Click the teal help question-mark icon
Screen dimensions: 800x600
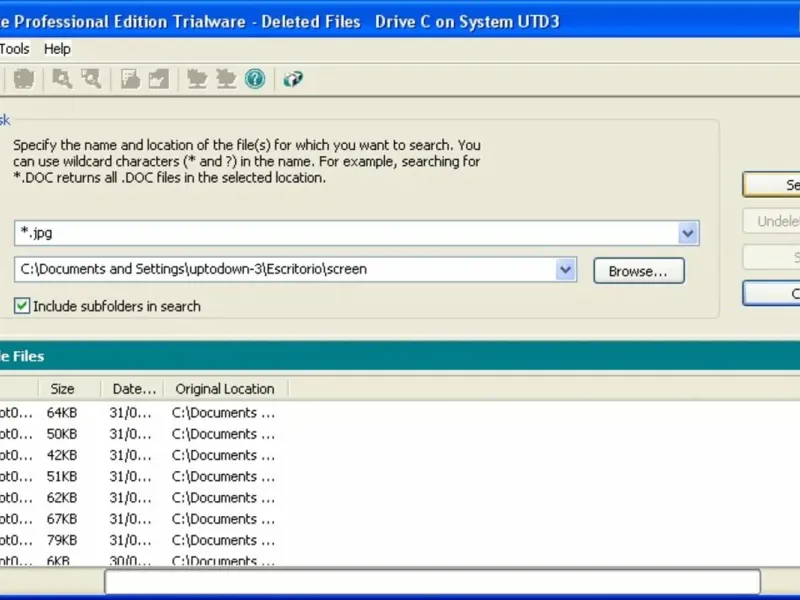tap(255, 79)
